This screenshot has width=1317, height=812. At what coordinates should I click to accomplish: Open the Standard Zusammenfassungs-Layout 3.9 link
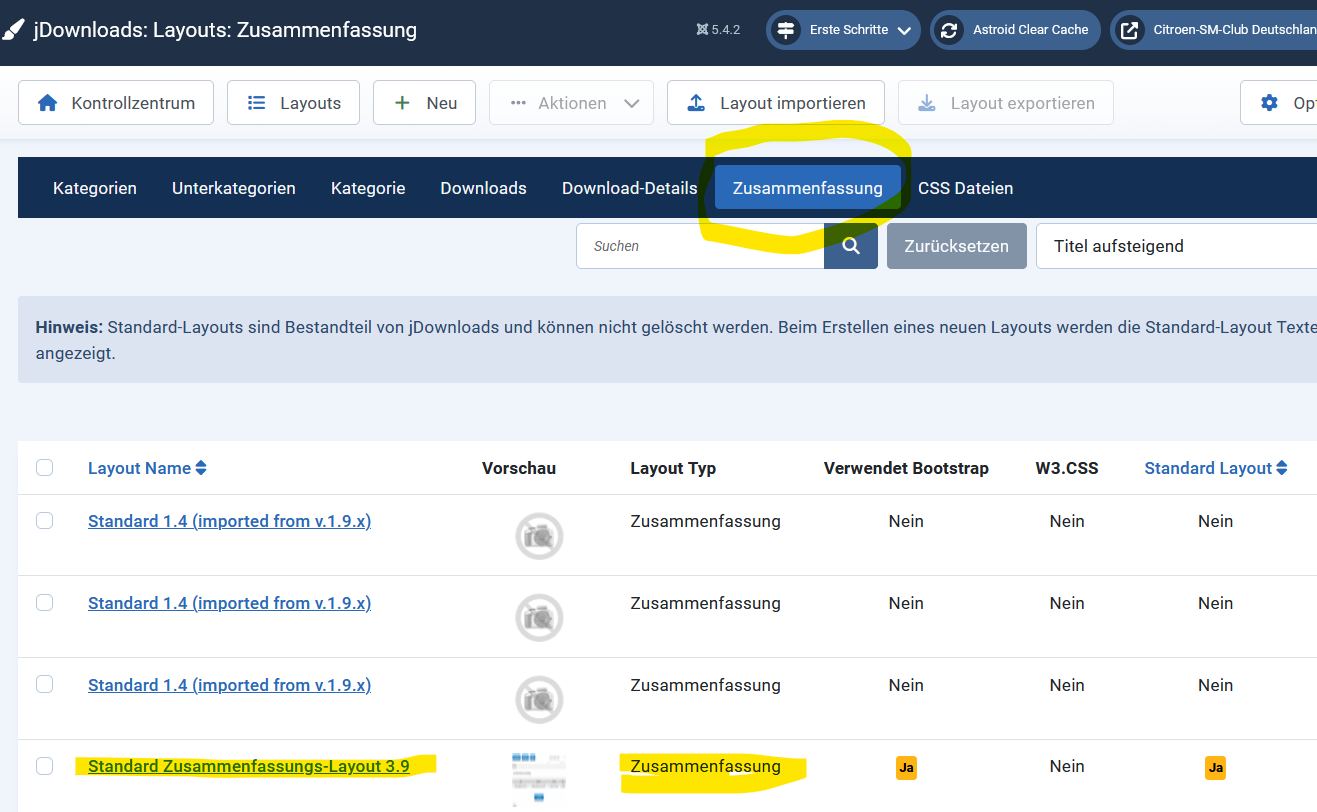click(x=248, y=766)
